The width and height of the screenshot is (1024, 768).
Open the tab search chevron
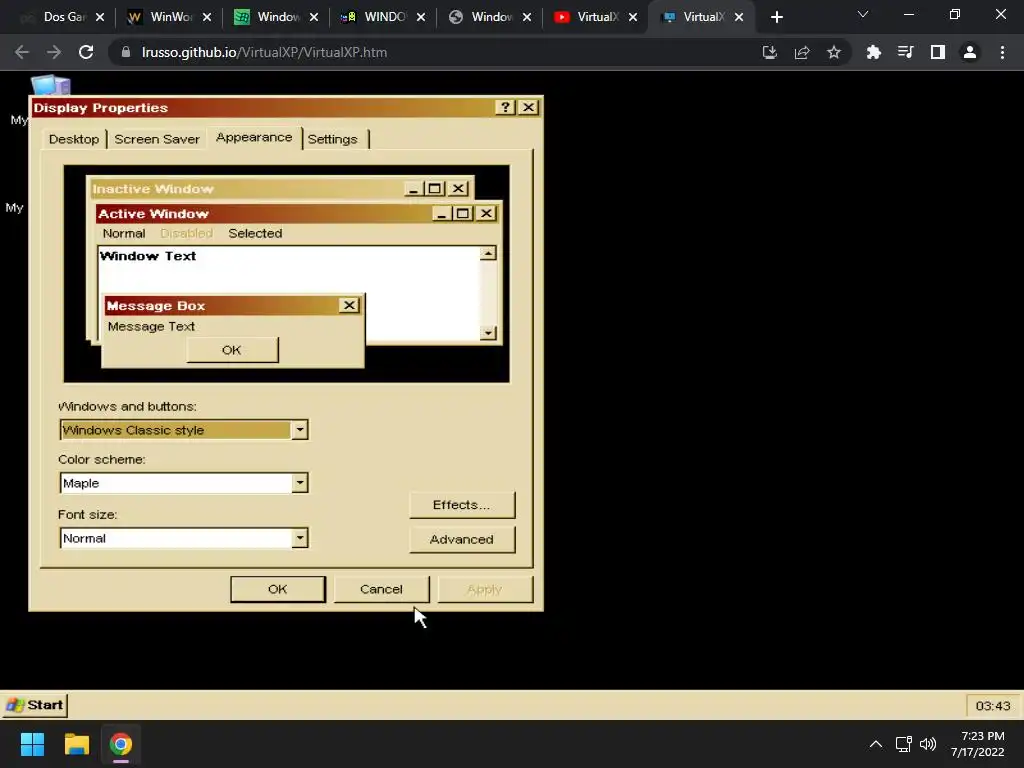point(863,14)
